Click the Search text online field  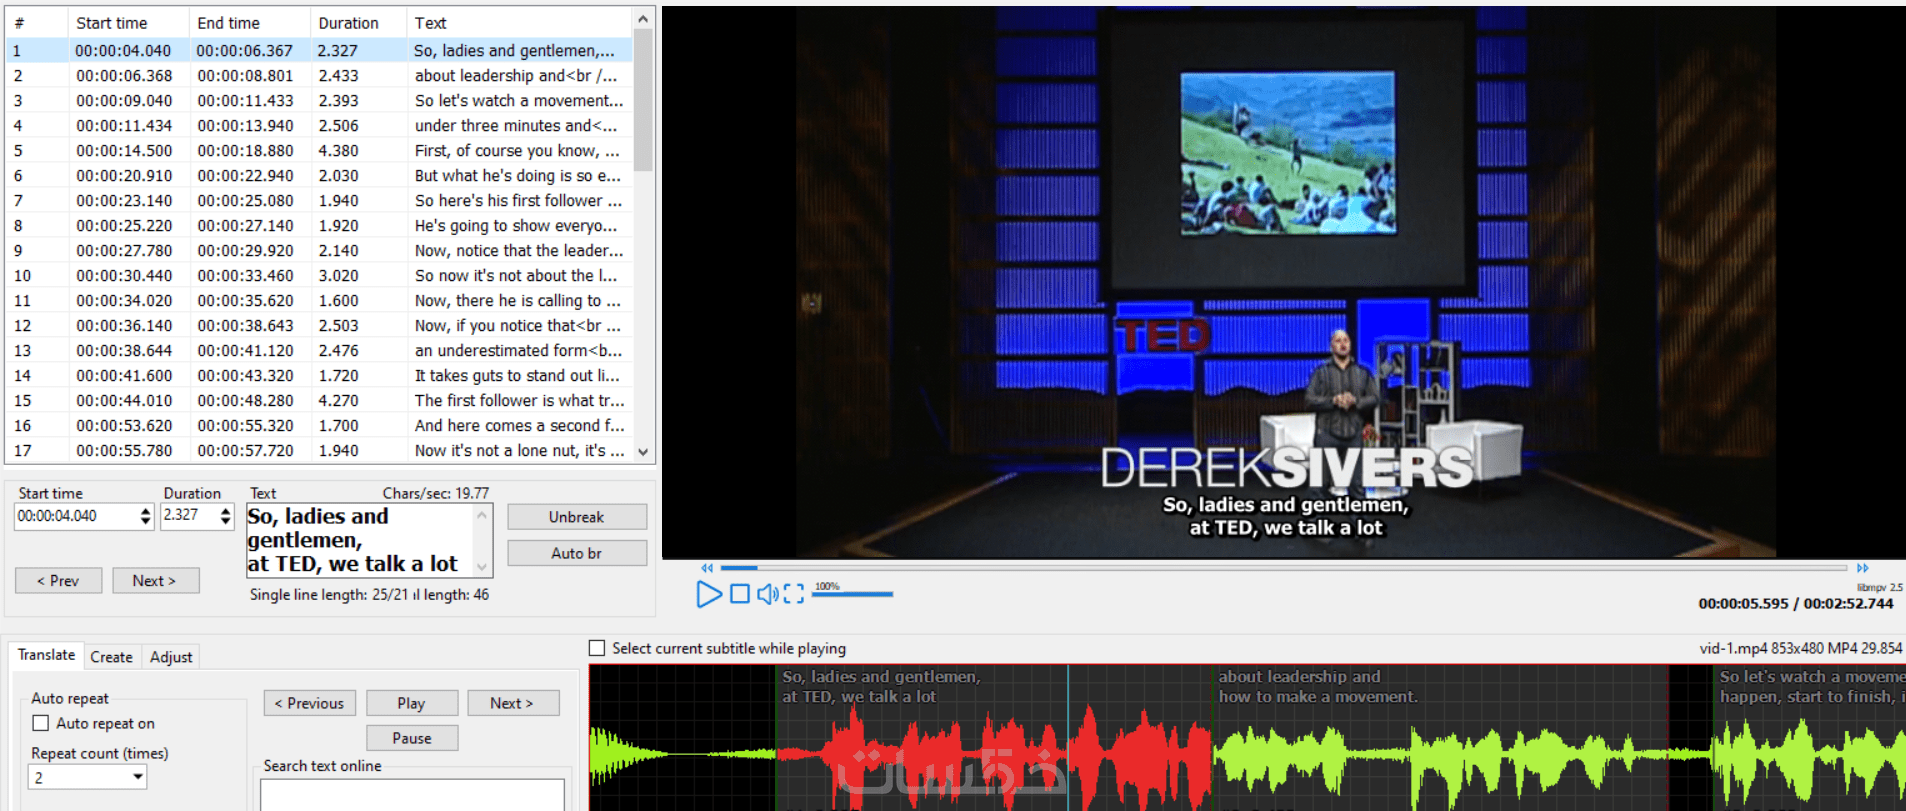[412, 794]
